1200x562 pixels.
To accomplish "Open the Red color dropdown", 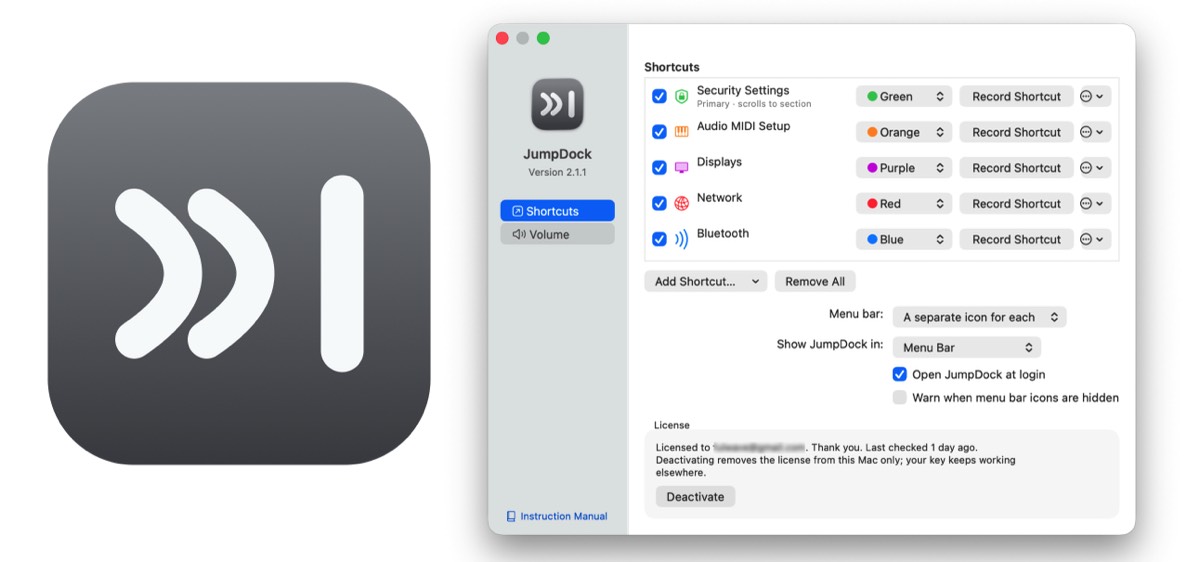I will pyautogui.click(x=904, y=203).
